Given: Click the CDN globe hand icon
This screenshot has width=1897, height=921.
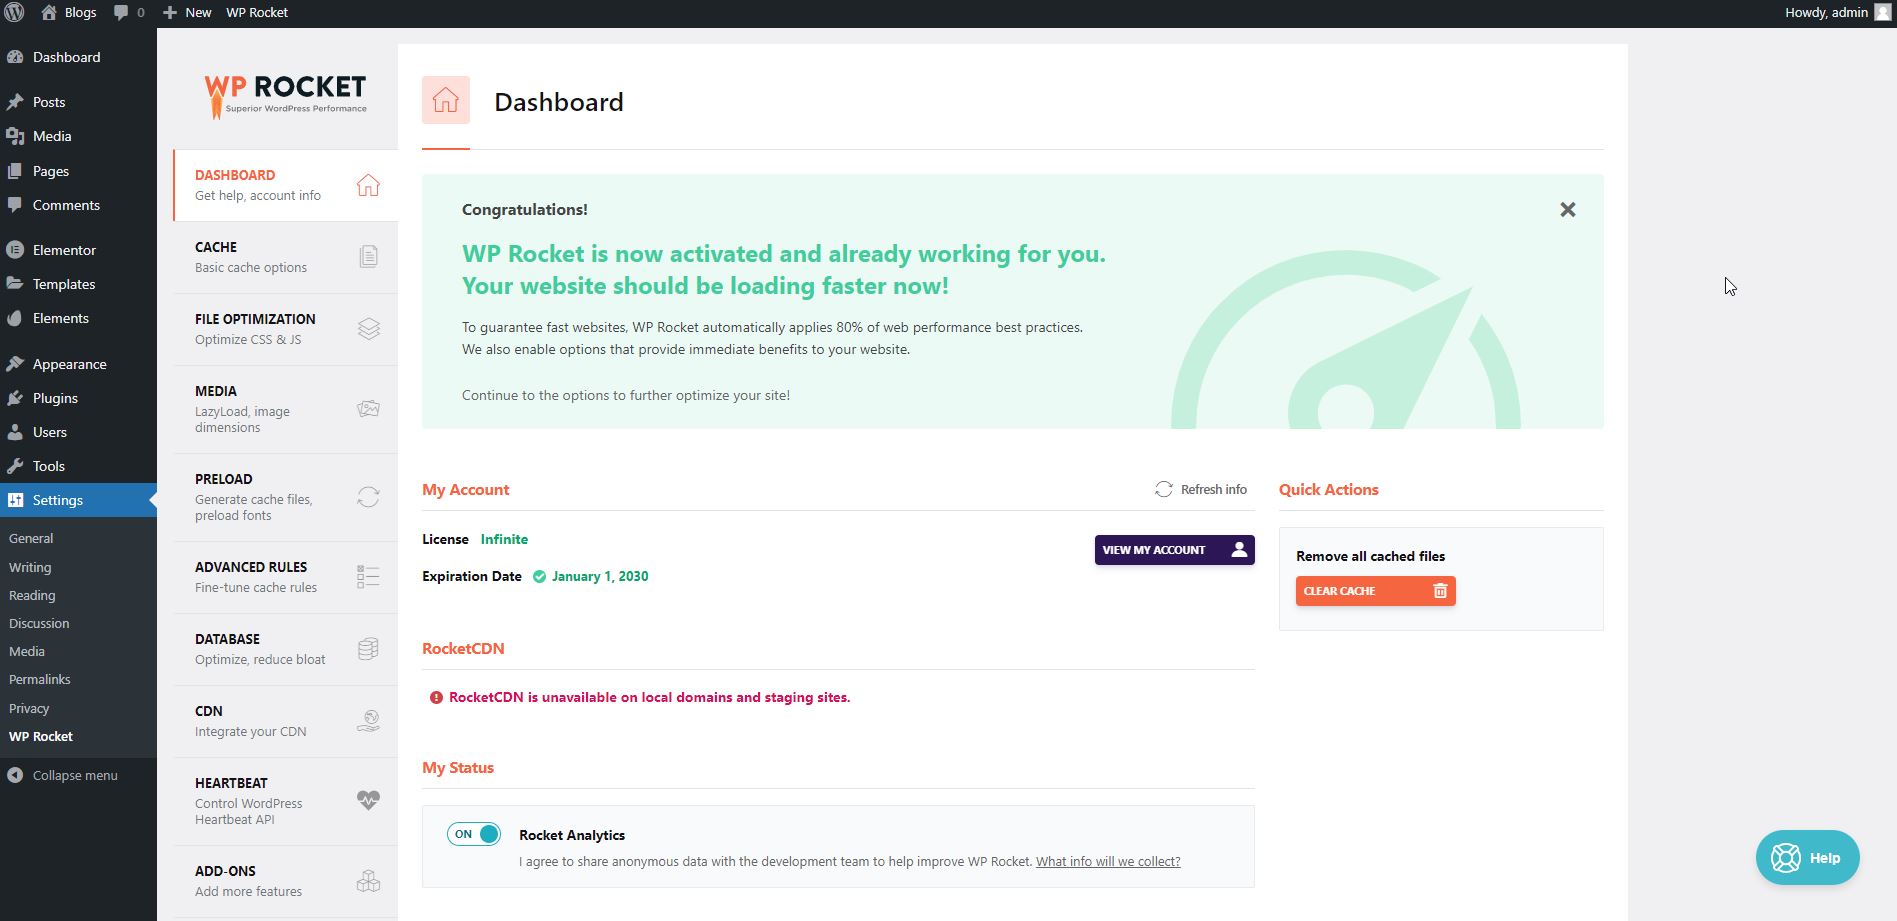Looking at the screenshot, I should tap(368, 721).
